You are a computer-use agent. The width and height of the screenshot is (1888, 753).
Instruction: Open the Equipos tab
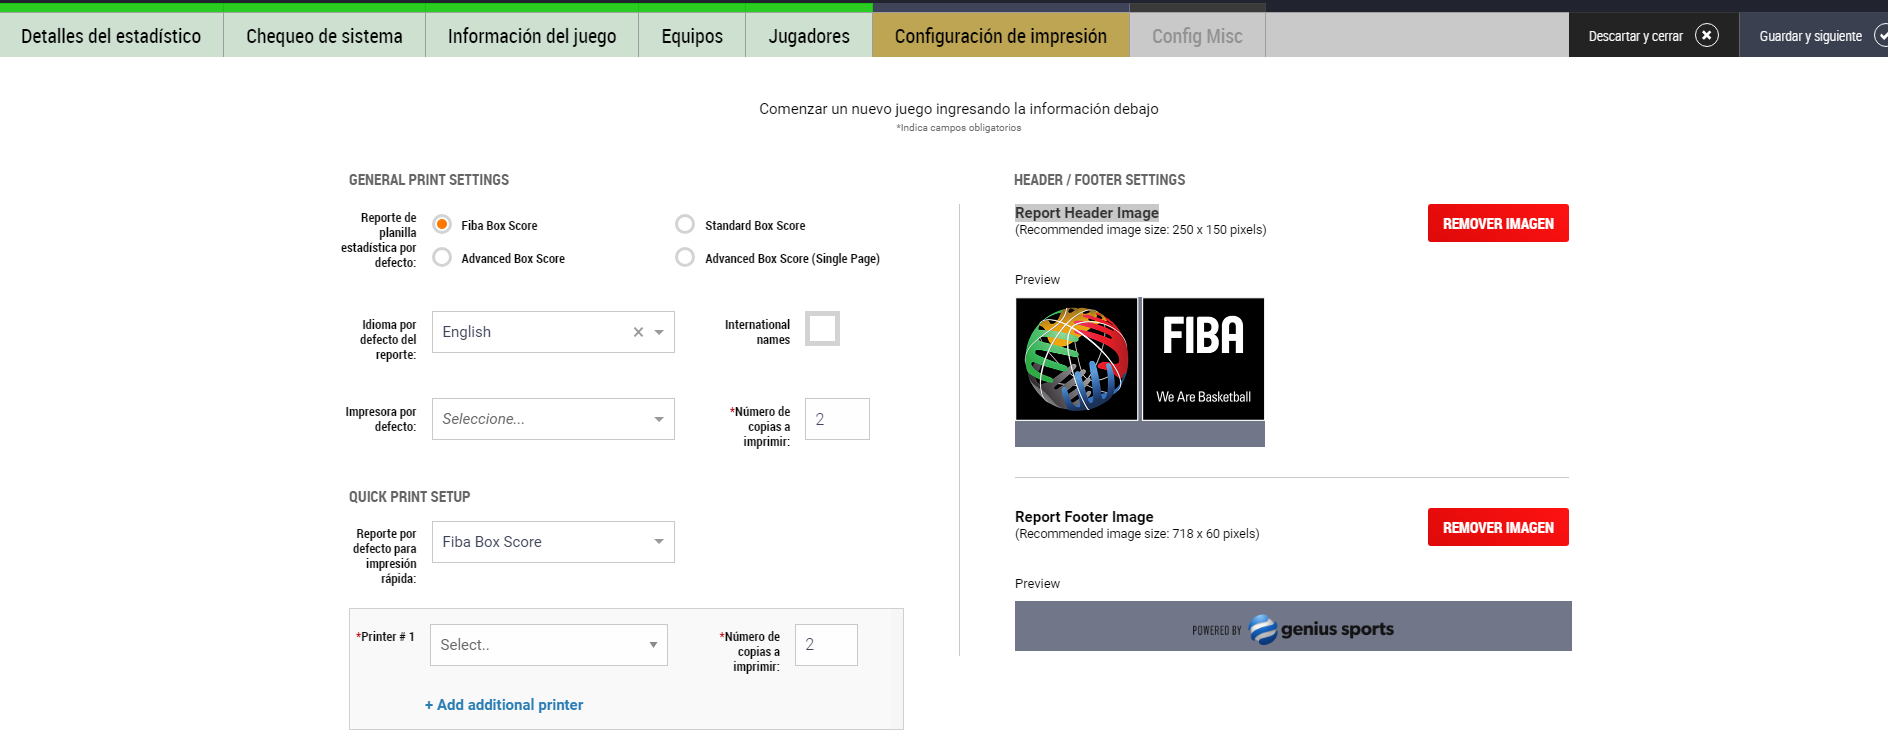(x=692, y=36)
